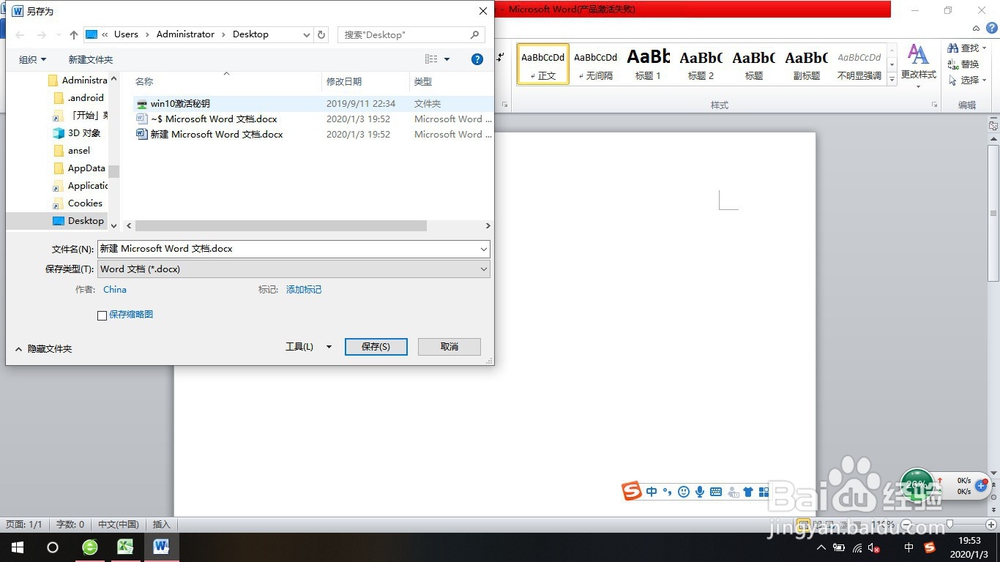1000x562 pixels.
Task: Open the Select tool in Word ribbon
Action: (x=966, y=80)
